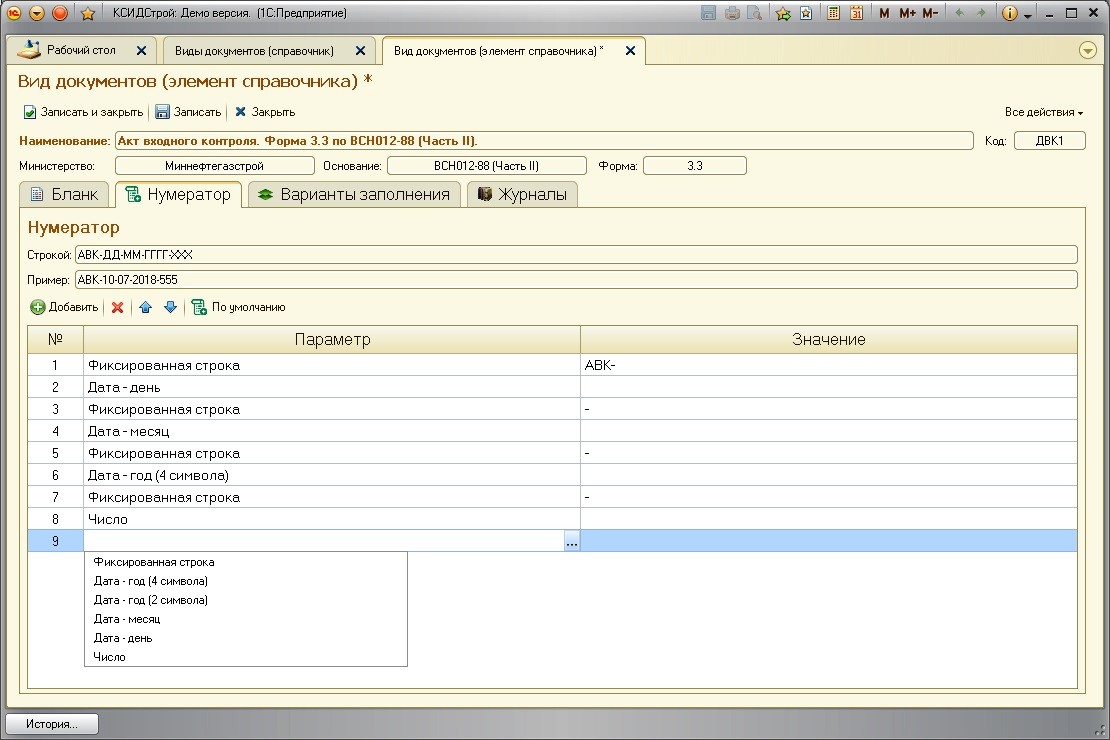Click the Наименование input field
The height and width of the screenshot is (740, 1110).
(543, 141)
